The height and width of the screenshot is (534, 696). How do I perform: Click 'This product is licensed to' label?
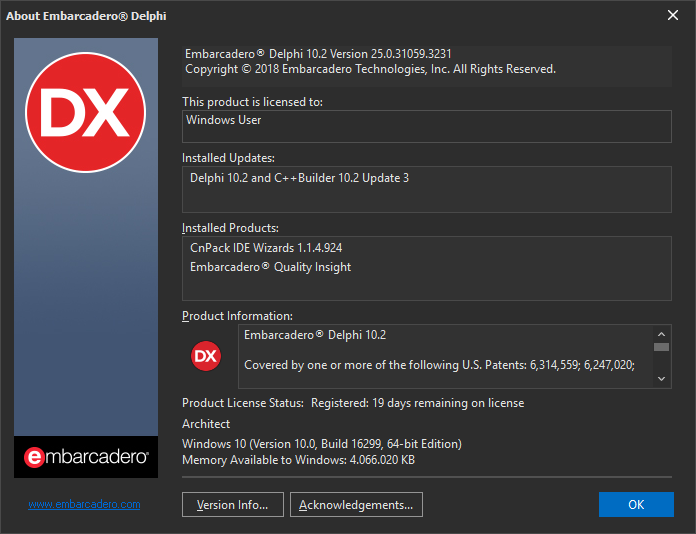point(253,102)
